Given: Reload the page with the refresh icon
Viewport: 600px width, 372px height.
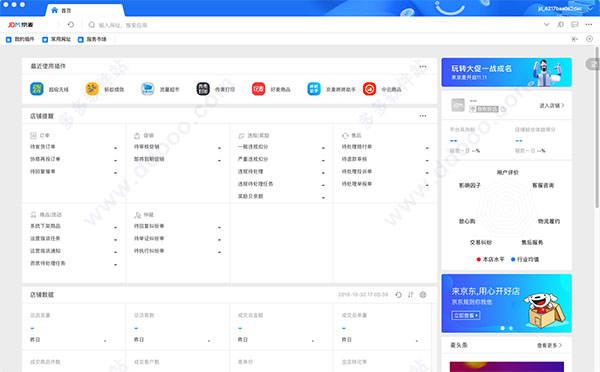Looking at the screenshot, I should click(x=71, y=25).
